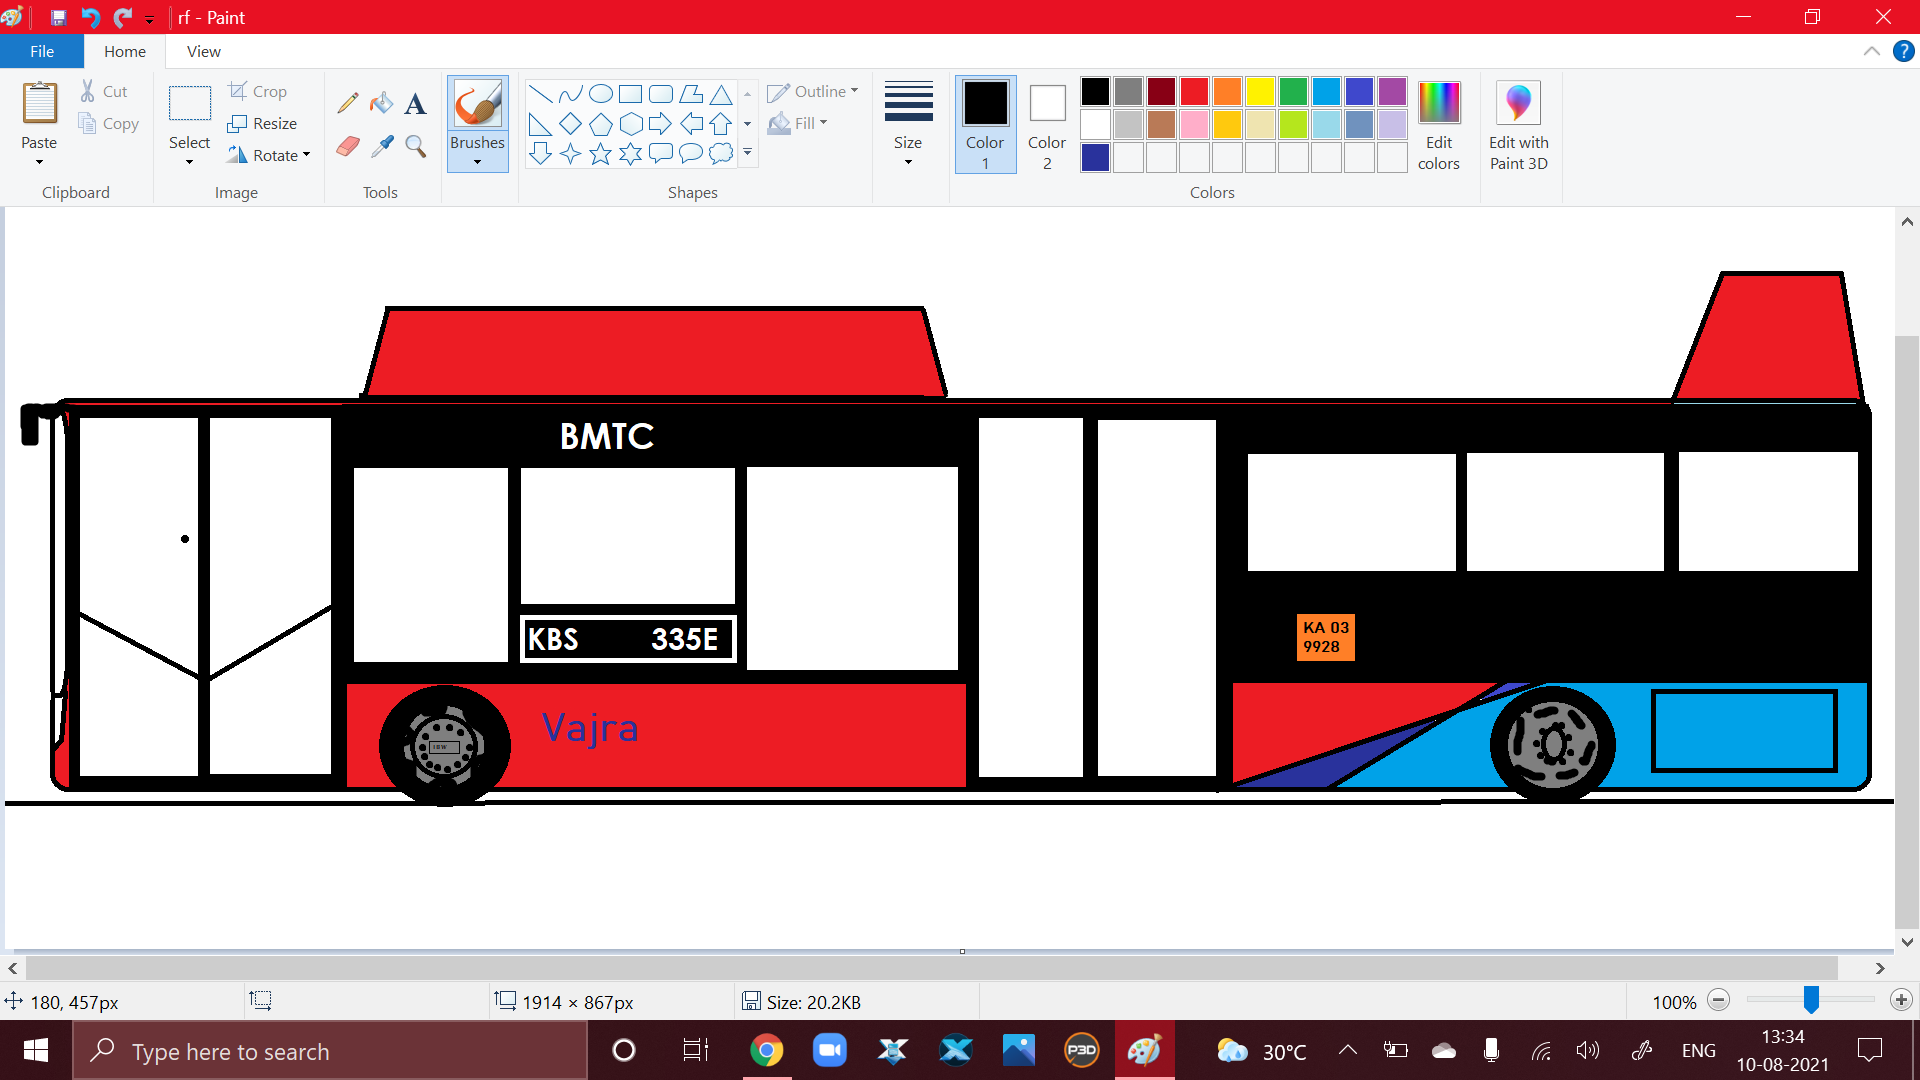Image resolution: width=1920 pixels, height=1080 pixels.
Task: Select the Magnifier tool
Action: click(415, 146)
